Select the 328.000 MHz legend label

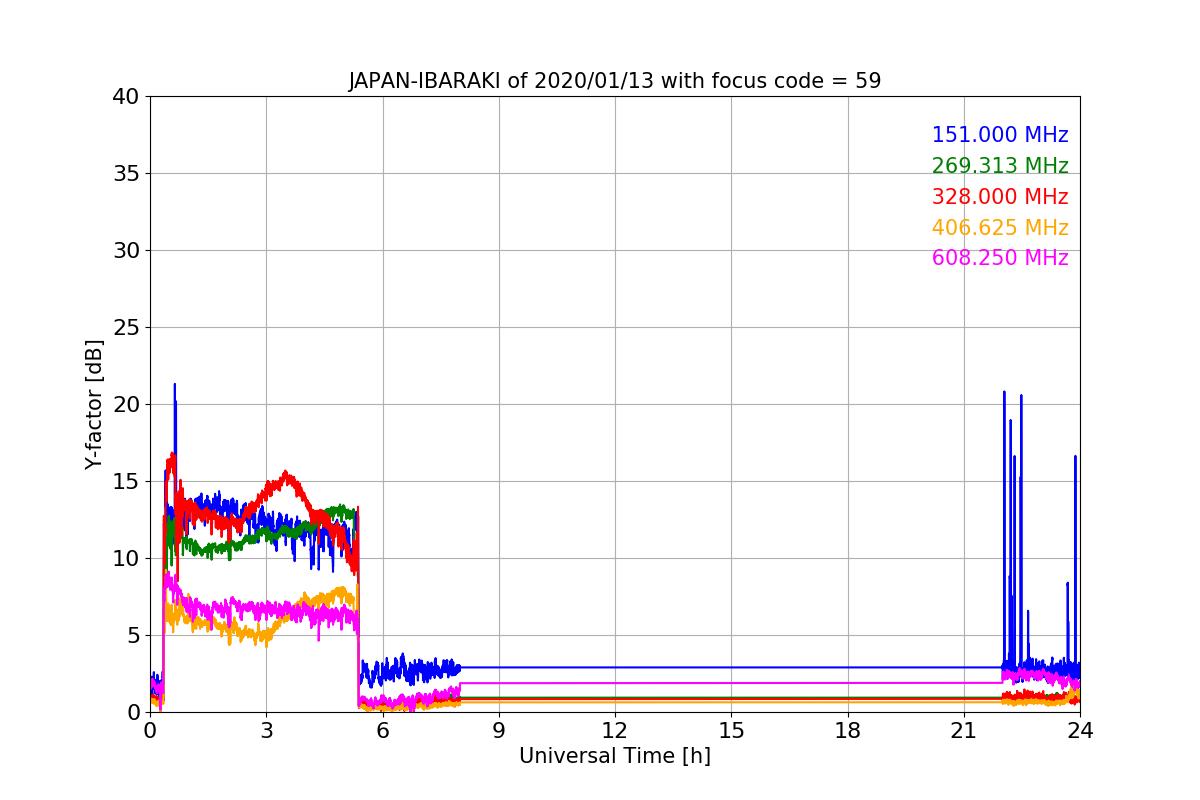1000,197
